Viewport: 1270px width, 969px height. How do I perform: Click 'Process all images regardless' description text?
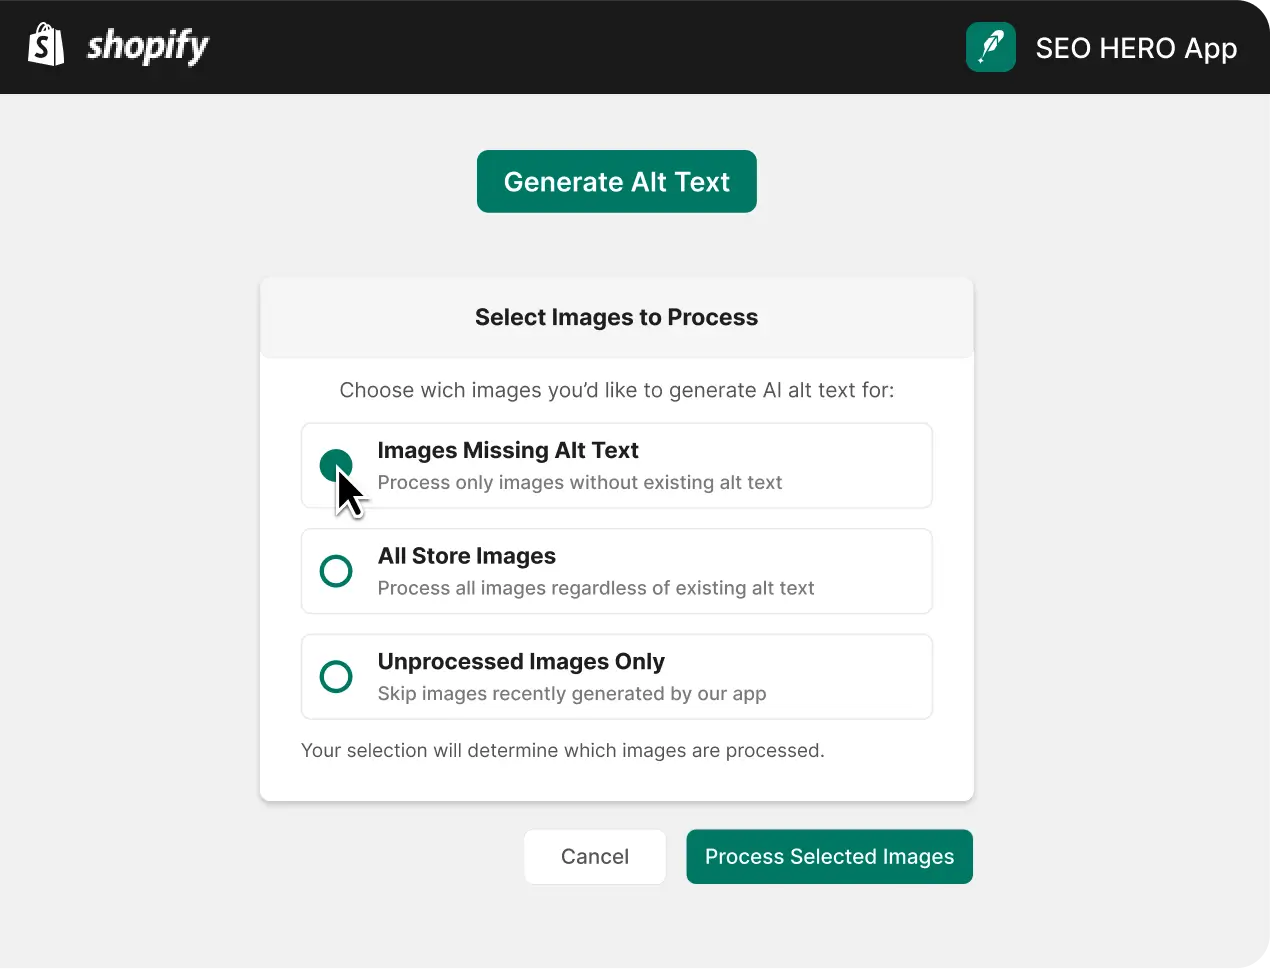596,589
